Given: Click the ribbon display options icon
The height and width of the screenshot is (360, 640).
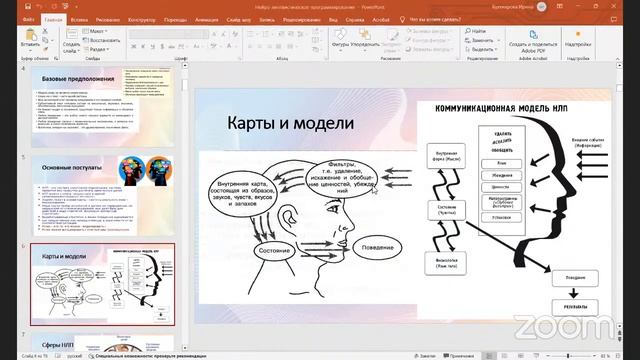Looking at the screenshot, I should (x=560, y=7).
